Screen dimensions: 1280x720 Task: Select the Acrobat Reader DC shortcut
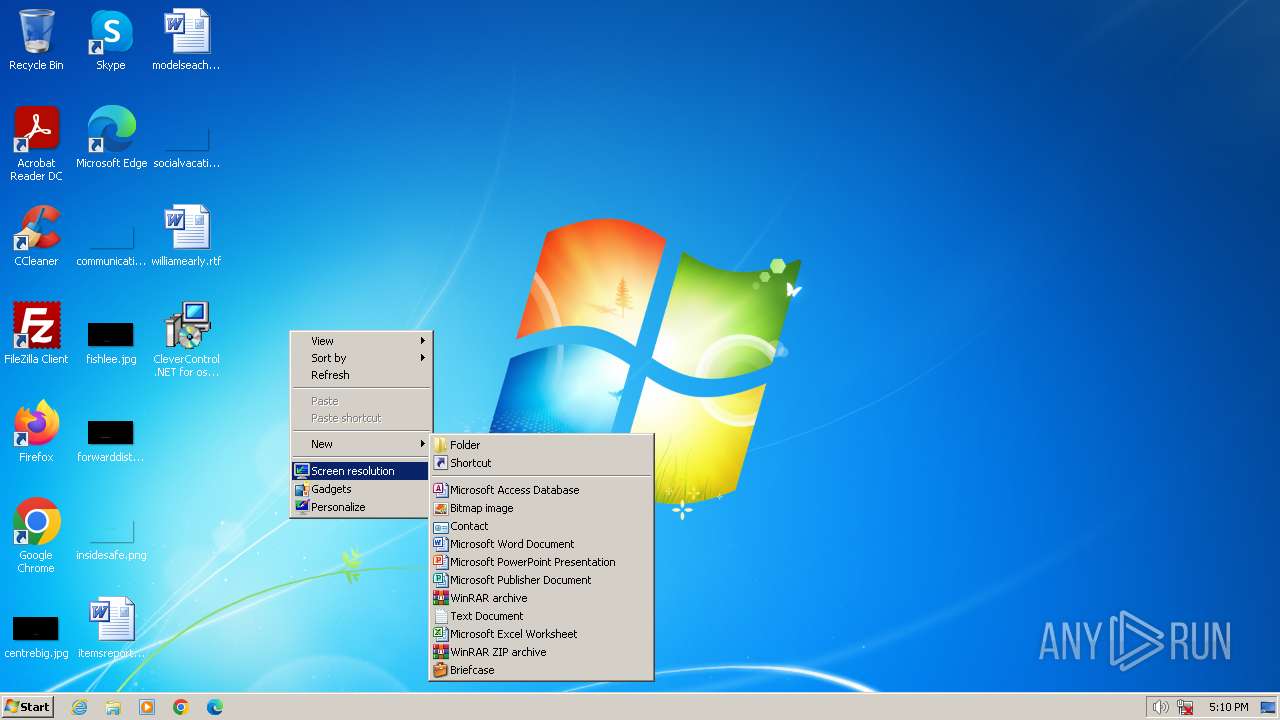(x=36, y=144)
